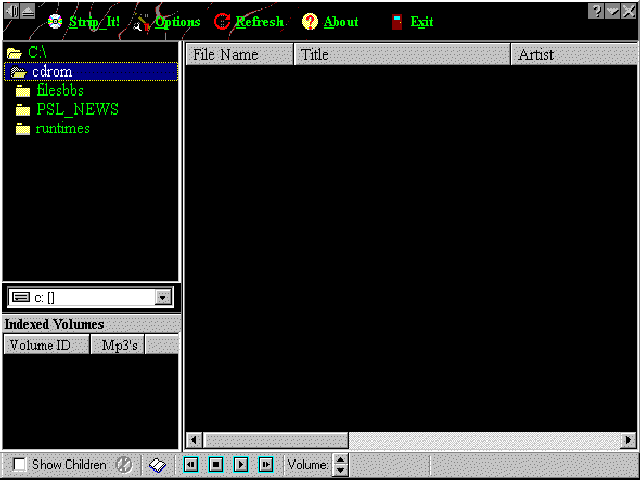Enable the Show Children checkbox
640x480 pixels.
click(20, 465)
